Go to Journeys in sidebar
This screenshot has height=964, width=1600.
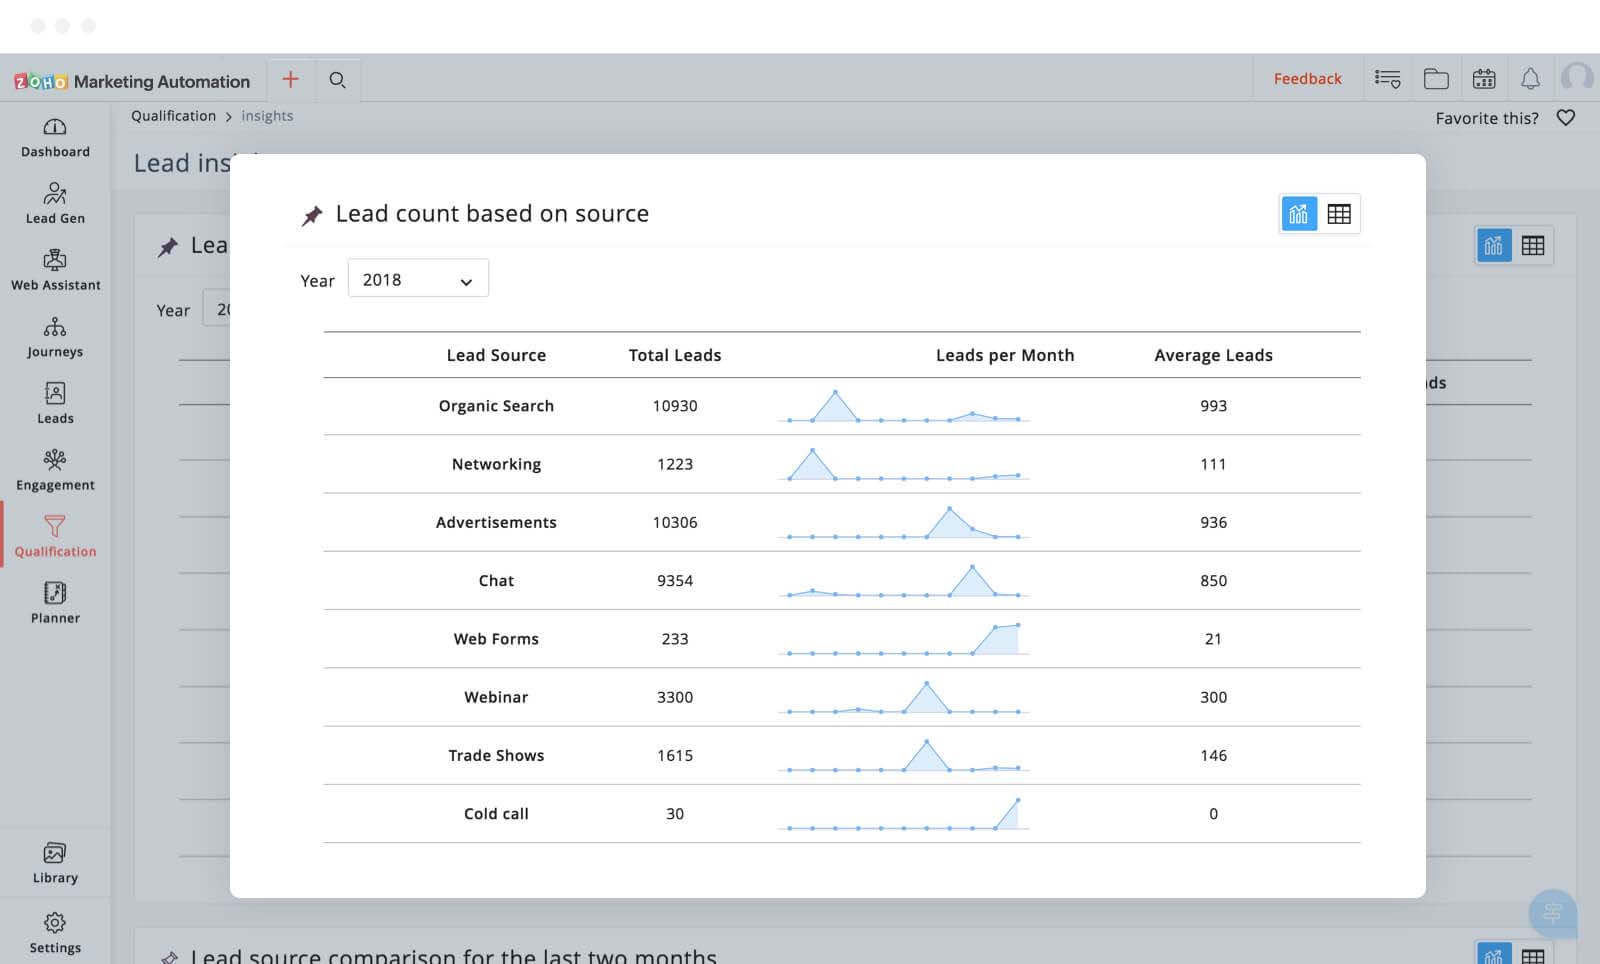pyautogui.click(x=55, y=337)
